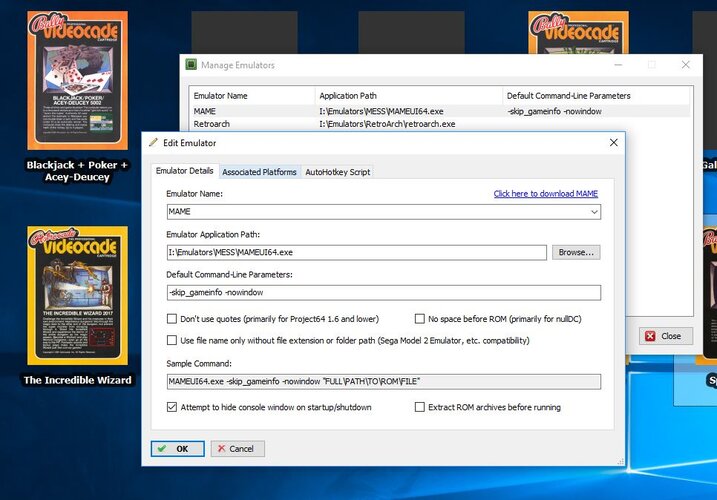Screen dimensions: 717x500
Task: Click the Browse button
Action: click(576, 253)
